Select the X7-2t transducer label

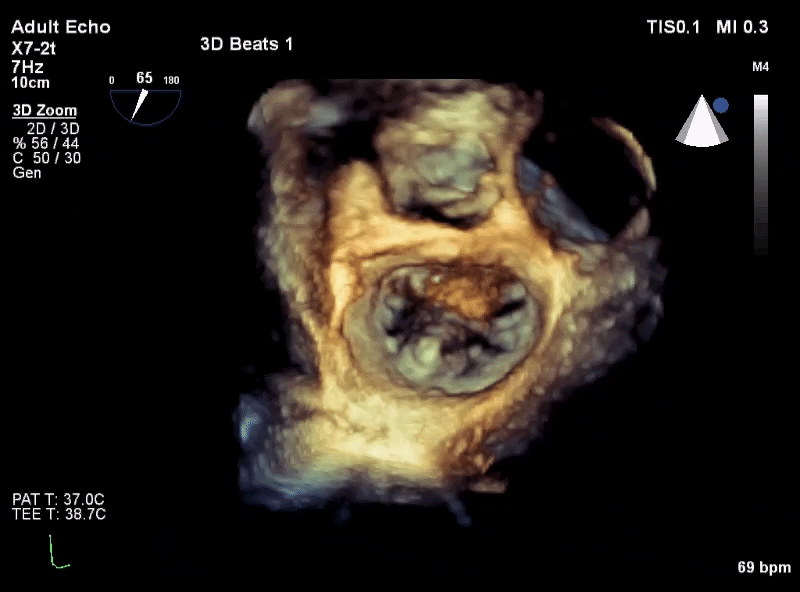pos(34,48)
